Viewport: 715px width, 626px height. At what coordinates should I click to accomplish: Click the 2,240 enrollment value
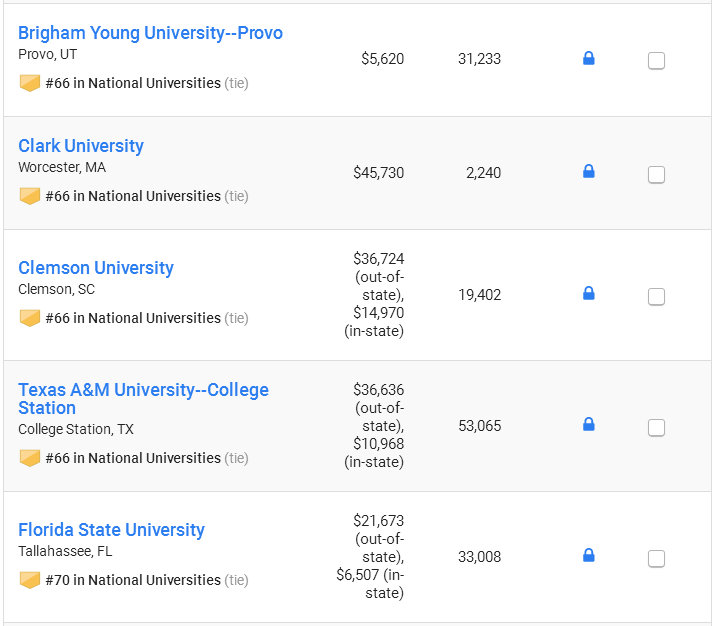483,173
